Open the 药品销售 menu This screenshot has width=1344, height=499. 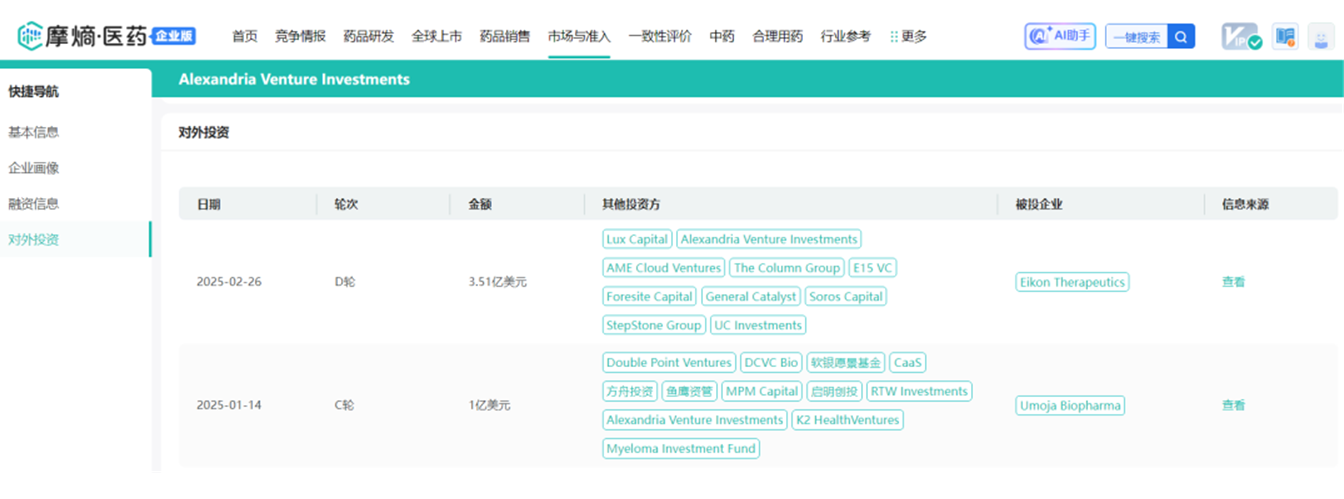tap(505, 36)
